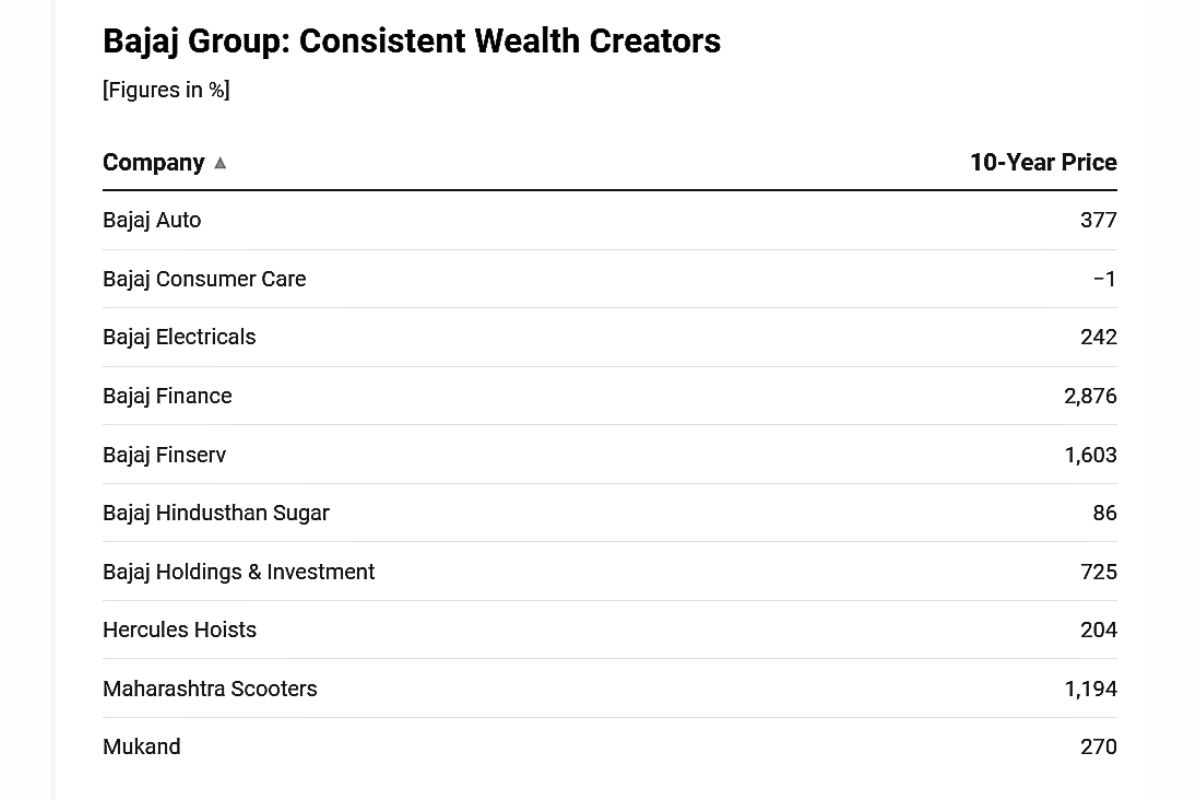Image resolution: width=1200 pixels, height=800 pixels.
Task: Select Bajaj Finserv in the list
Action: [x=164, y=455]
